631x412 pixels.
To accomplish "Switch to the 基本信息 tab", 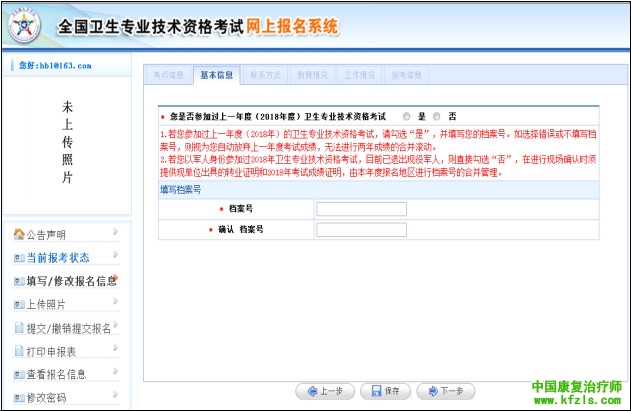I will pos(217,75).
